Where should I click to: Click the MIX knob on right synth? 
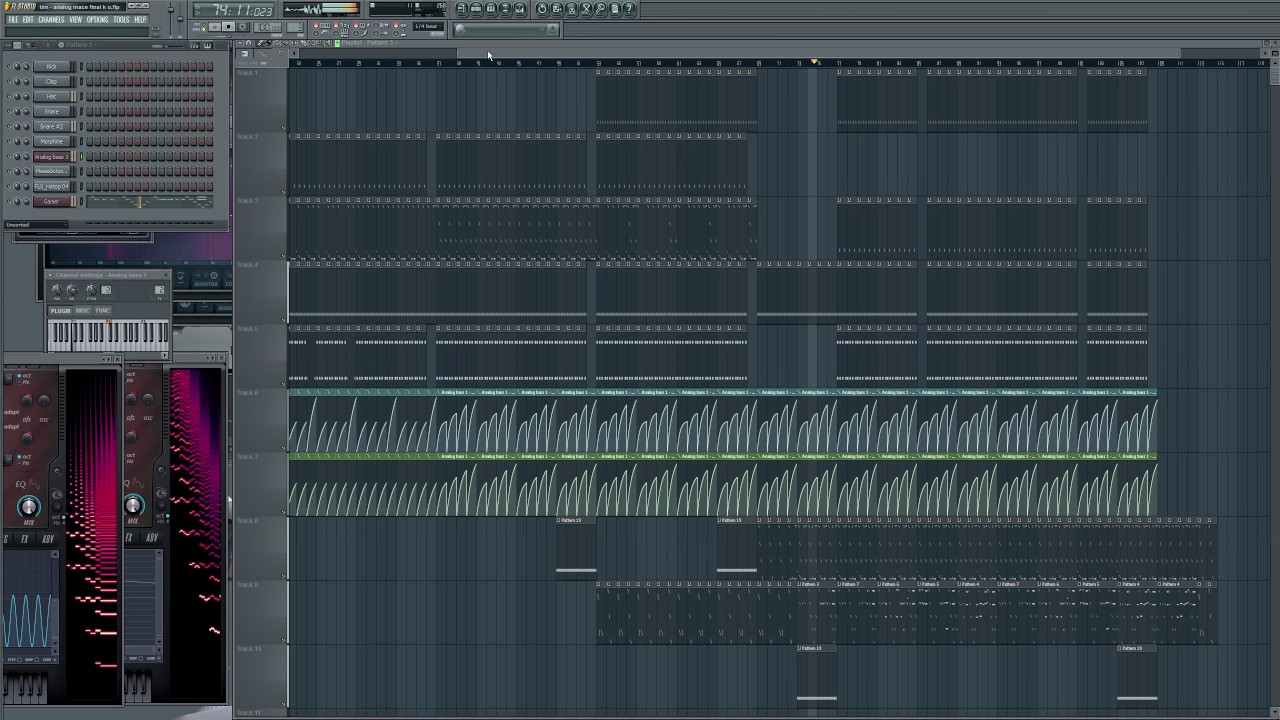(133, 506)
